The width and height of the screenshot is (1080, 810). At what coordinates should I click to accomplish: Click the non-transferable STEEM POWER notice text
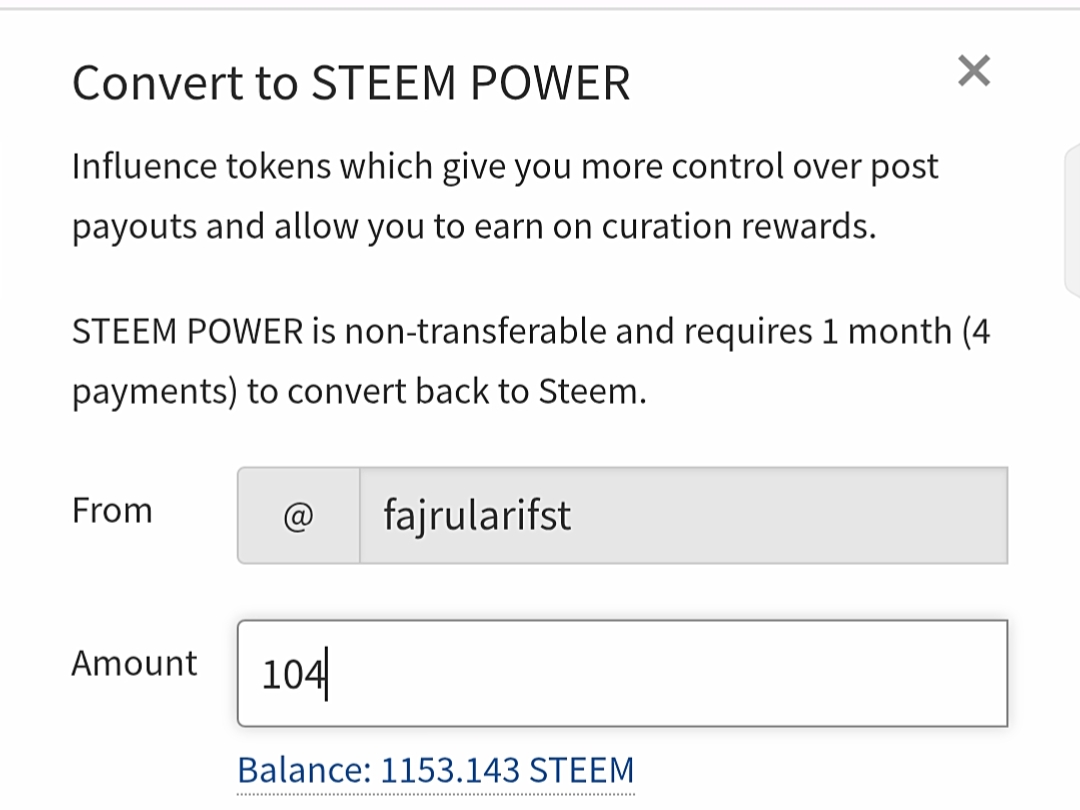point(531,362)
